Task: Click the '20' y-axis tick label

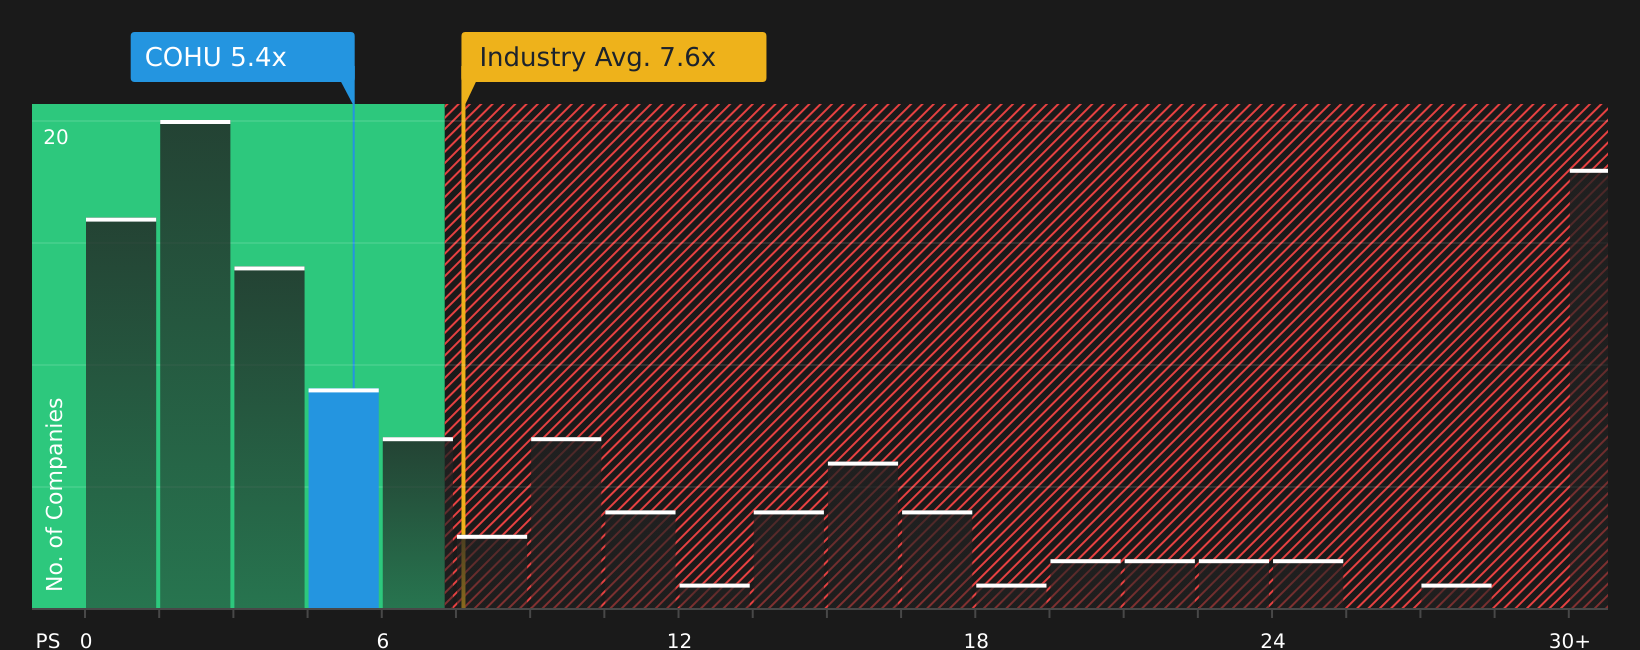Action: pos(56,138)
